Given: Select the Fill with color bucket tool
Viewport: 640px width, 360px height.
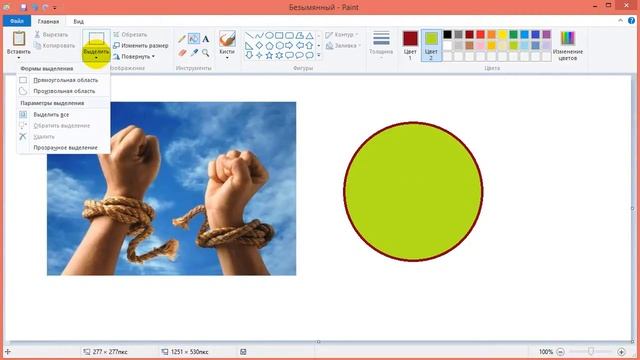Looking at the screenshot, I should 194,39.
